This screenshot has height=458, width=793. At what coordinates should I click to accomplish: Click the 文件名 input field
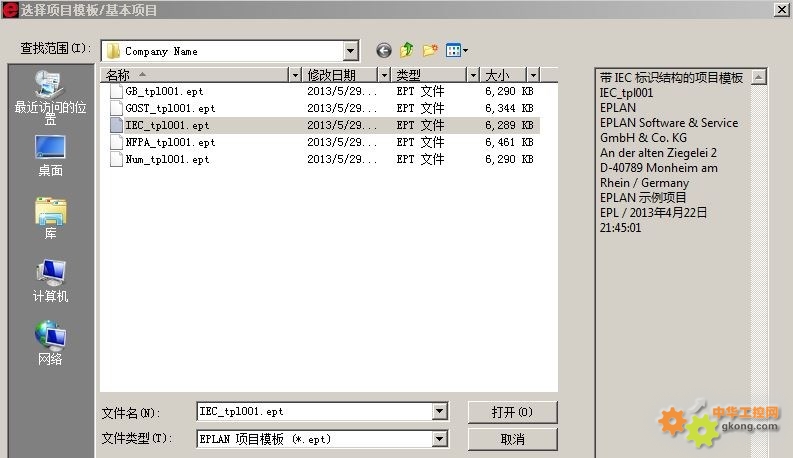(315, 411)
